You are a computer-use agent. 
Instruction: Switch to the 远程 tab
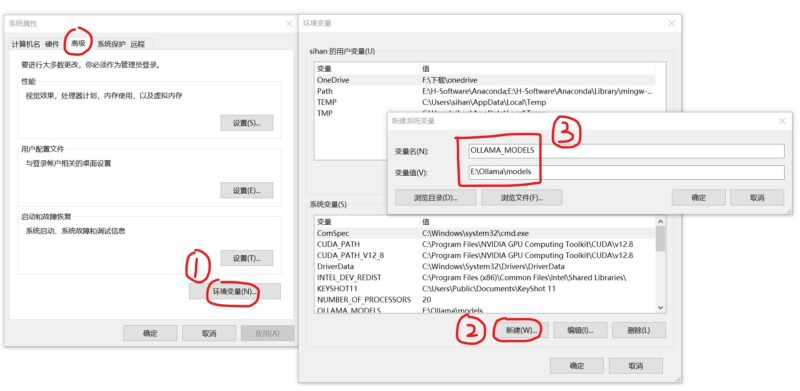[138, 44]
